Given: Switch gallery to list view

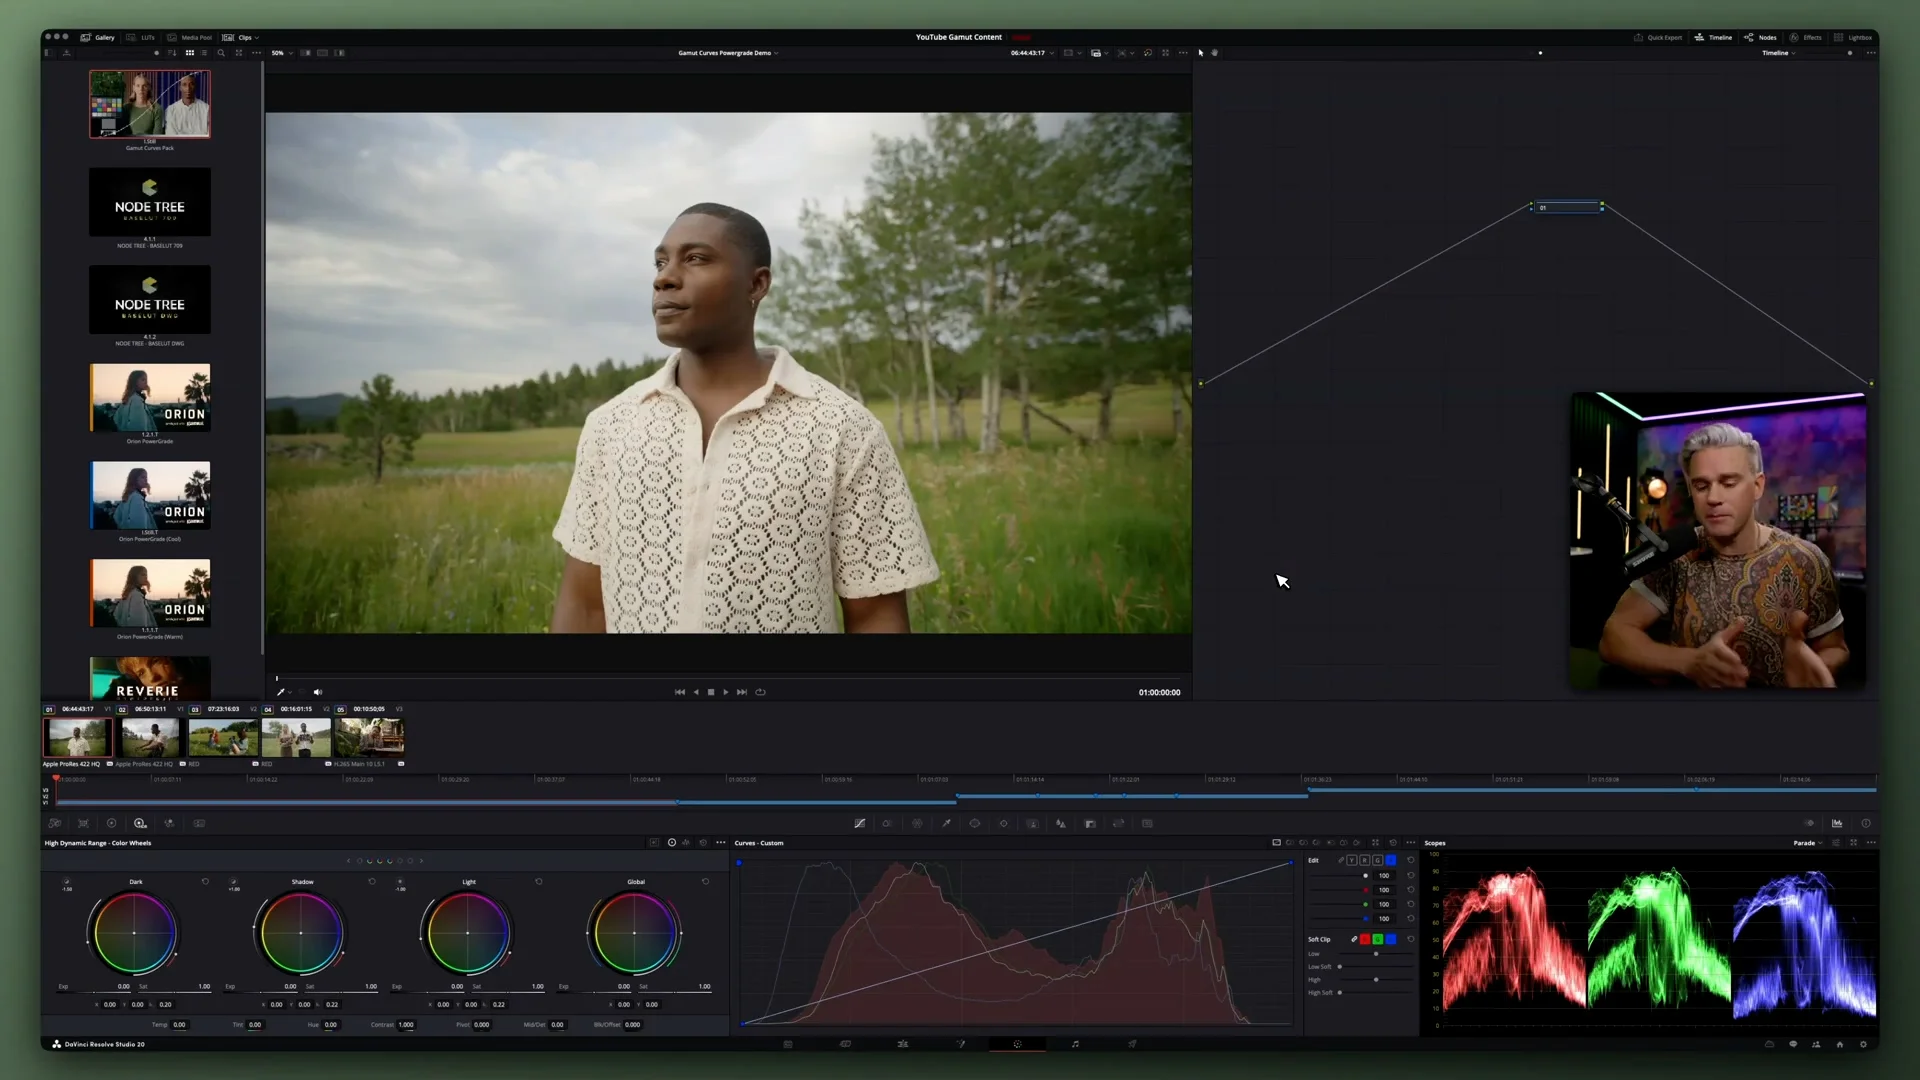Looking at the screenshot, I should click(x=204, y=53).
